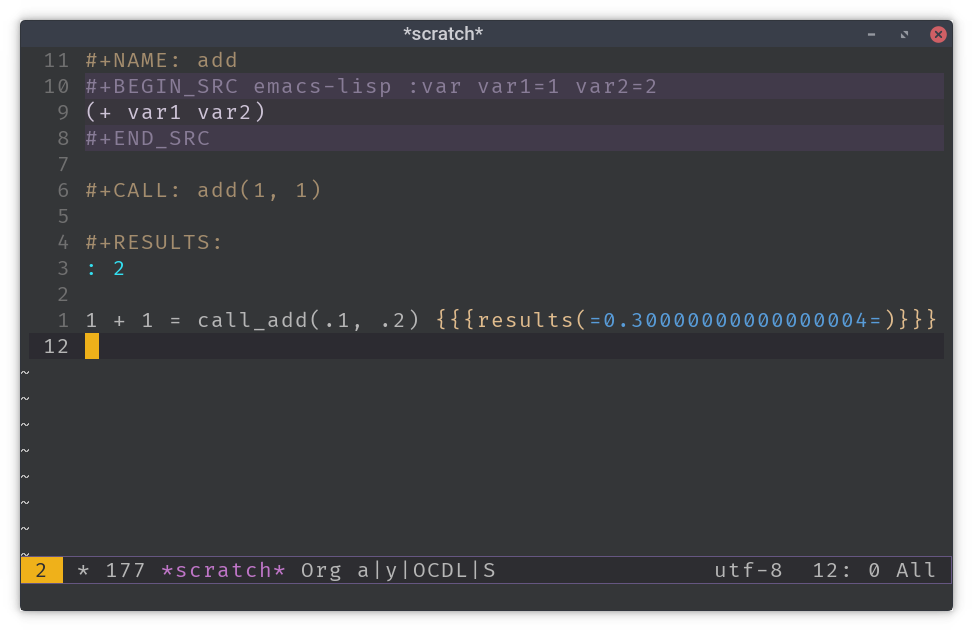Place cursor on the #+NAME: add line
Screen dimensions: 973x631
coord(160,60)
